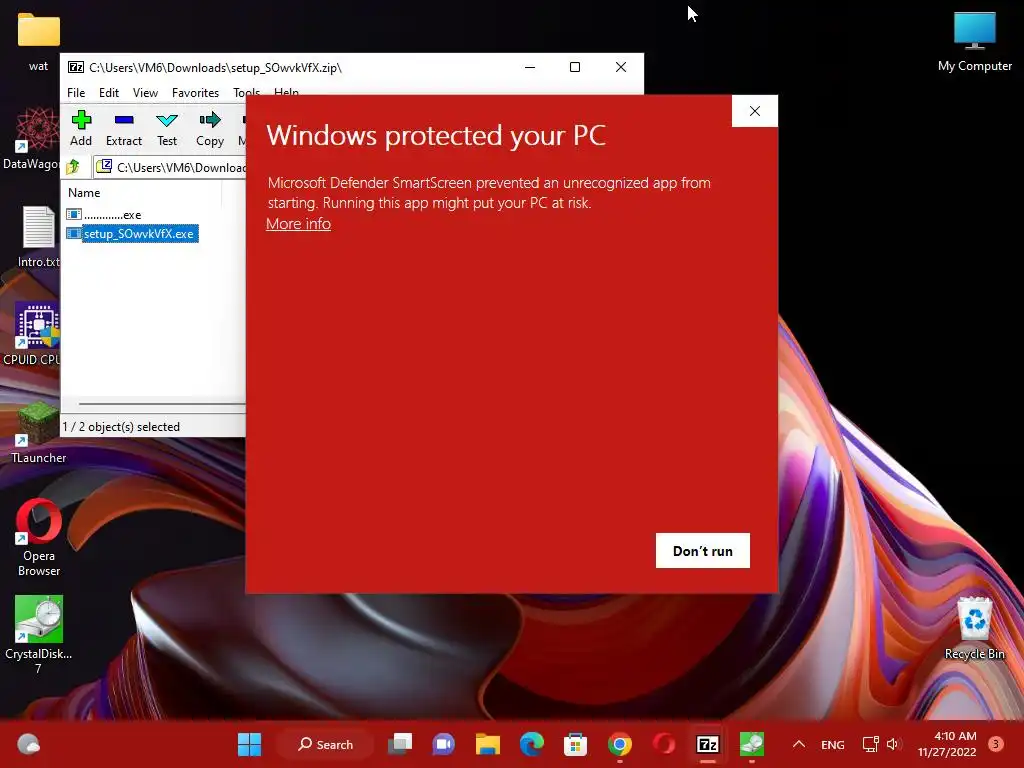Click the 7-Zip address path field
The height and width of the screenshot is (768, 1024).
(171, 167)
